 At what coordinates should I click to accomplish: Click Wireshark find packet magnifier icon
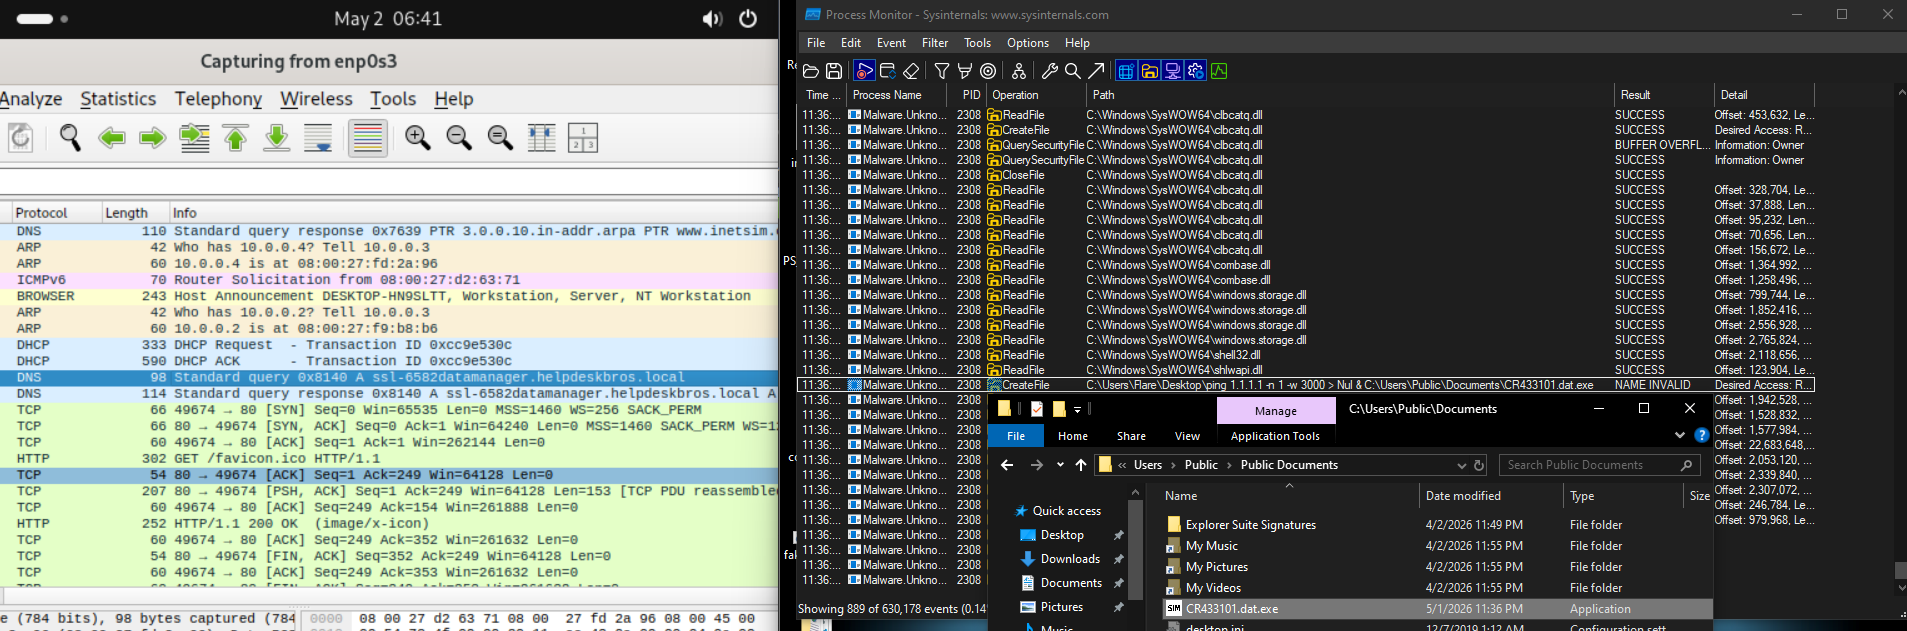tap(70, 137)
